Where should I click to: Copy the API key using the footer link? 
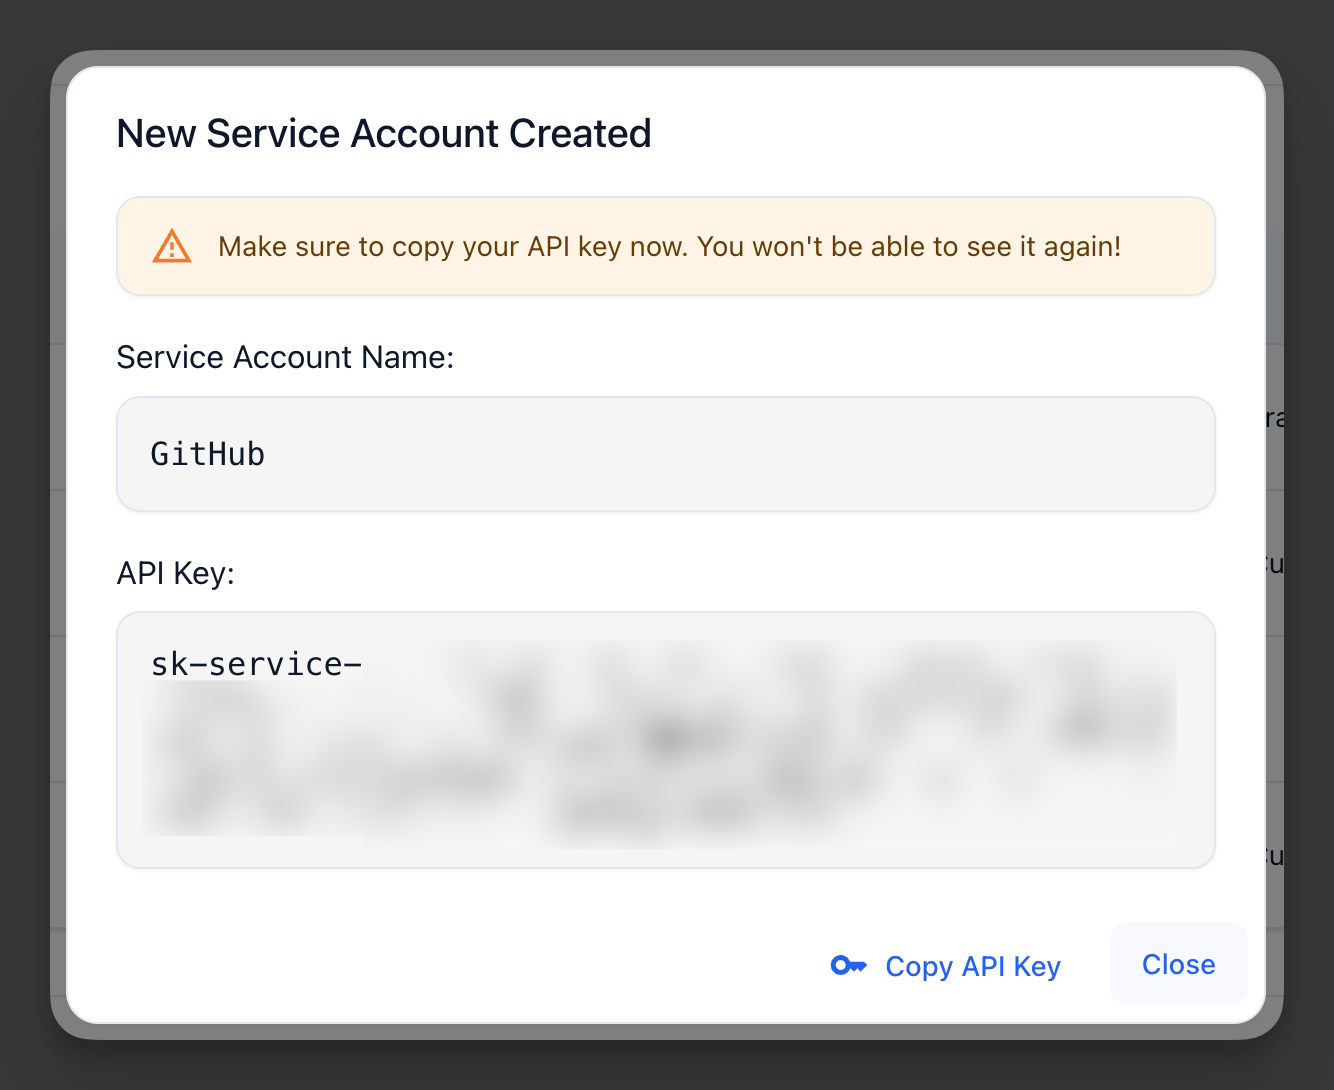[972, 965]
